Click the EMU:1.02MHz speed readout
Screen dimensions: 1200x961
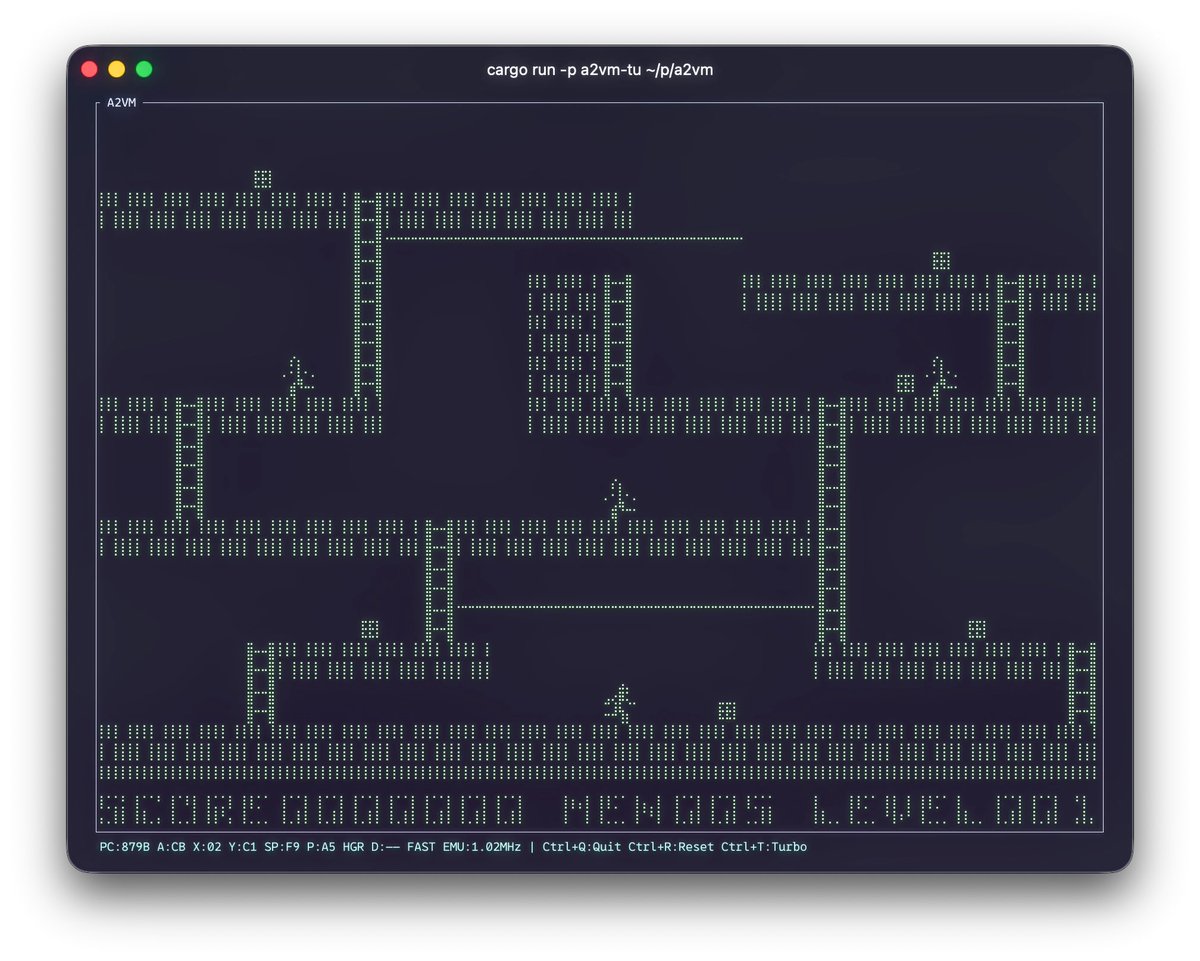coord(482,847)
